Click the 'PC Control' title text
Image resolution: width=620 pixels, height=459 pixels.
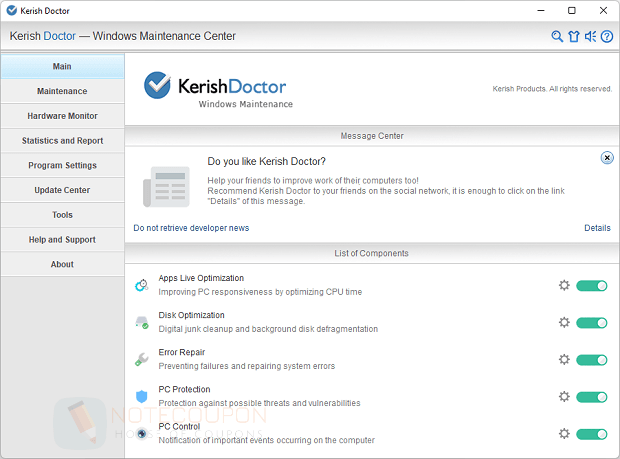coord(179,427)
